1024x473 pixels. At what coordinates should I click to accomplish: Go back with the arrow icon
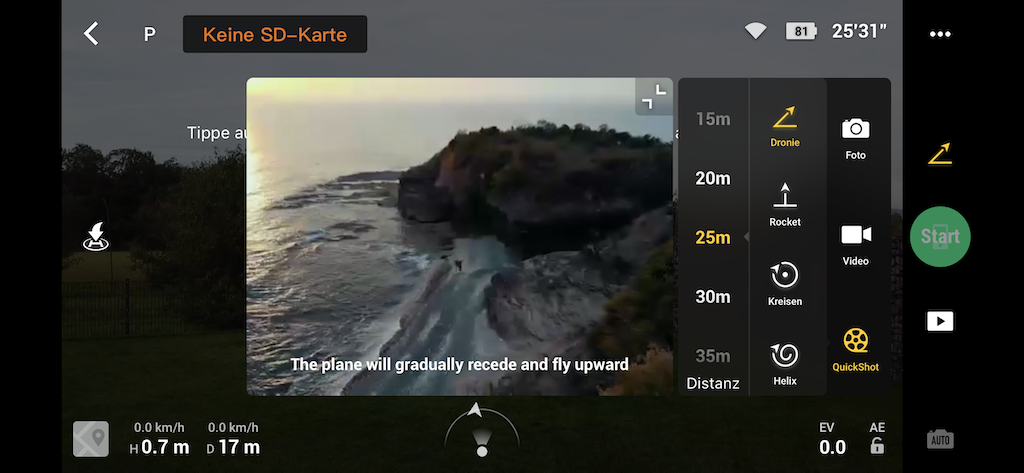[x=91, y=33]
